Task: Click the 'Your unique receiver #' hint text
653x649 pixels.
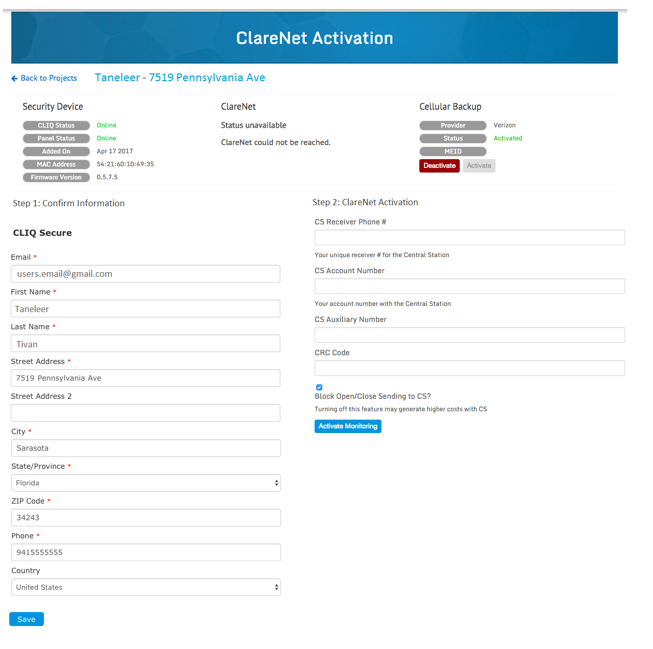Action: click(382, 255)
